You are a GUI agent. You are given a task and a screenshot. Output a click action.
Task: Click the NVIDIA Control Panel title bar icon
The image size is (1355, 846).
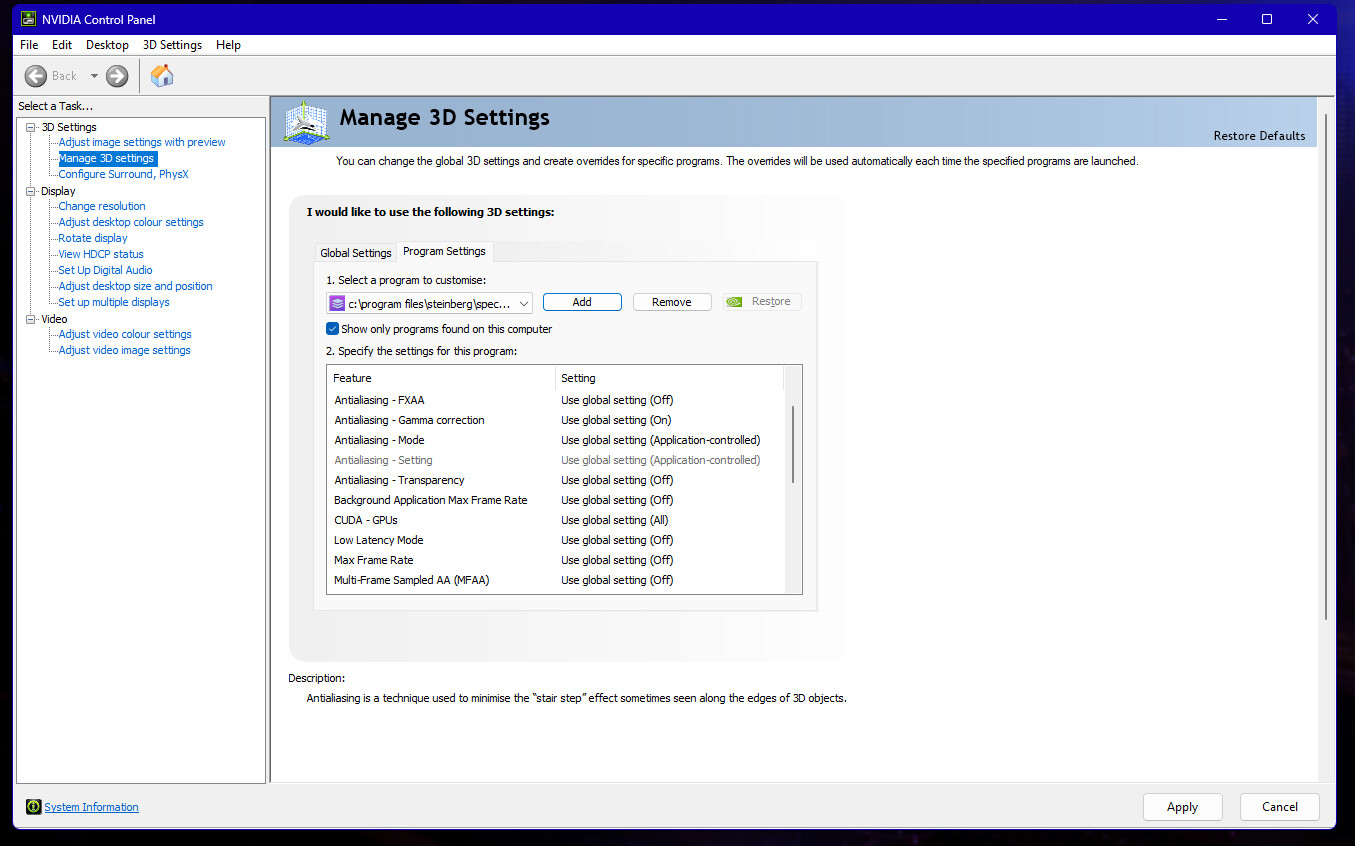28,19
